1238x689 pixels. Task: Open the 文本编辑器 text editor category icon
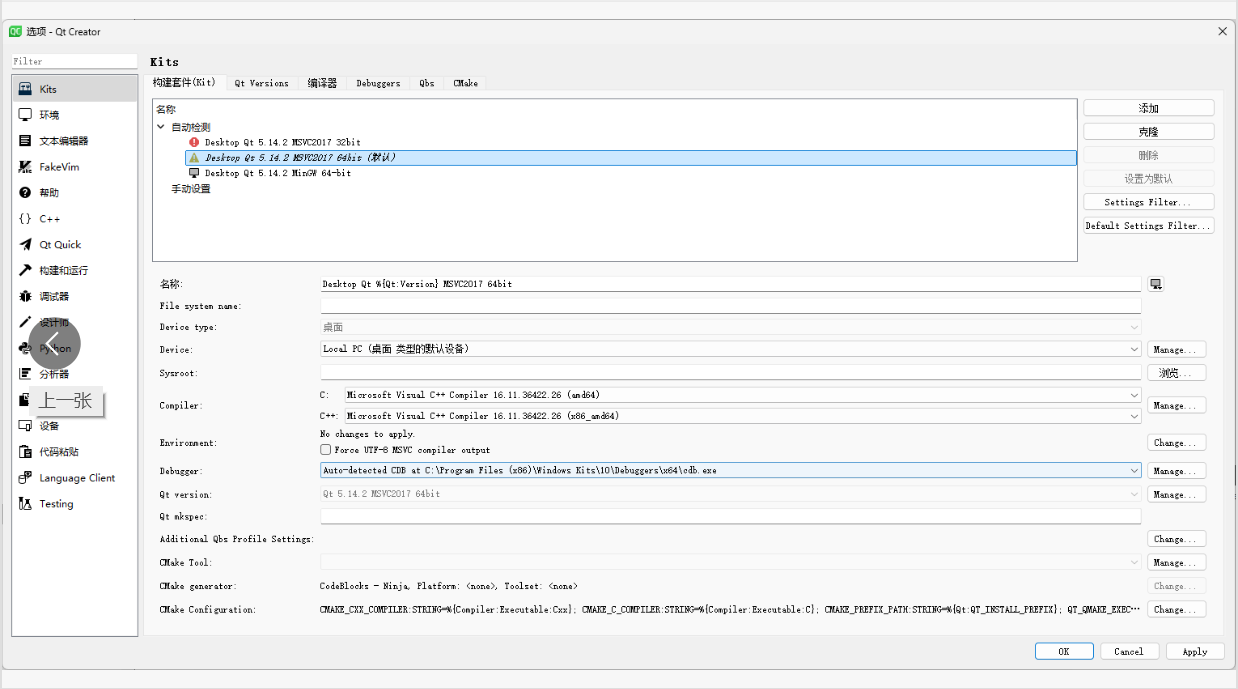click(x=25, y=141)
